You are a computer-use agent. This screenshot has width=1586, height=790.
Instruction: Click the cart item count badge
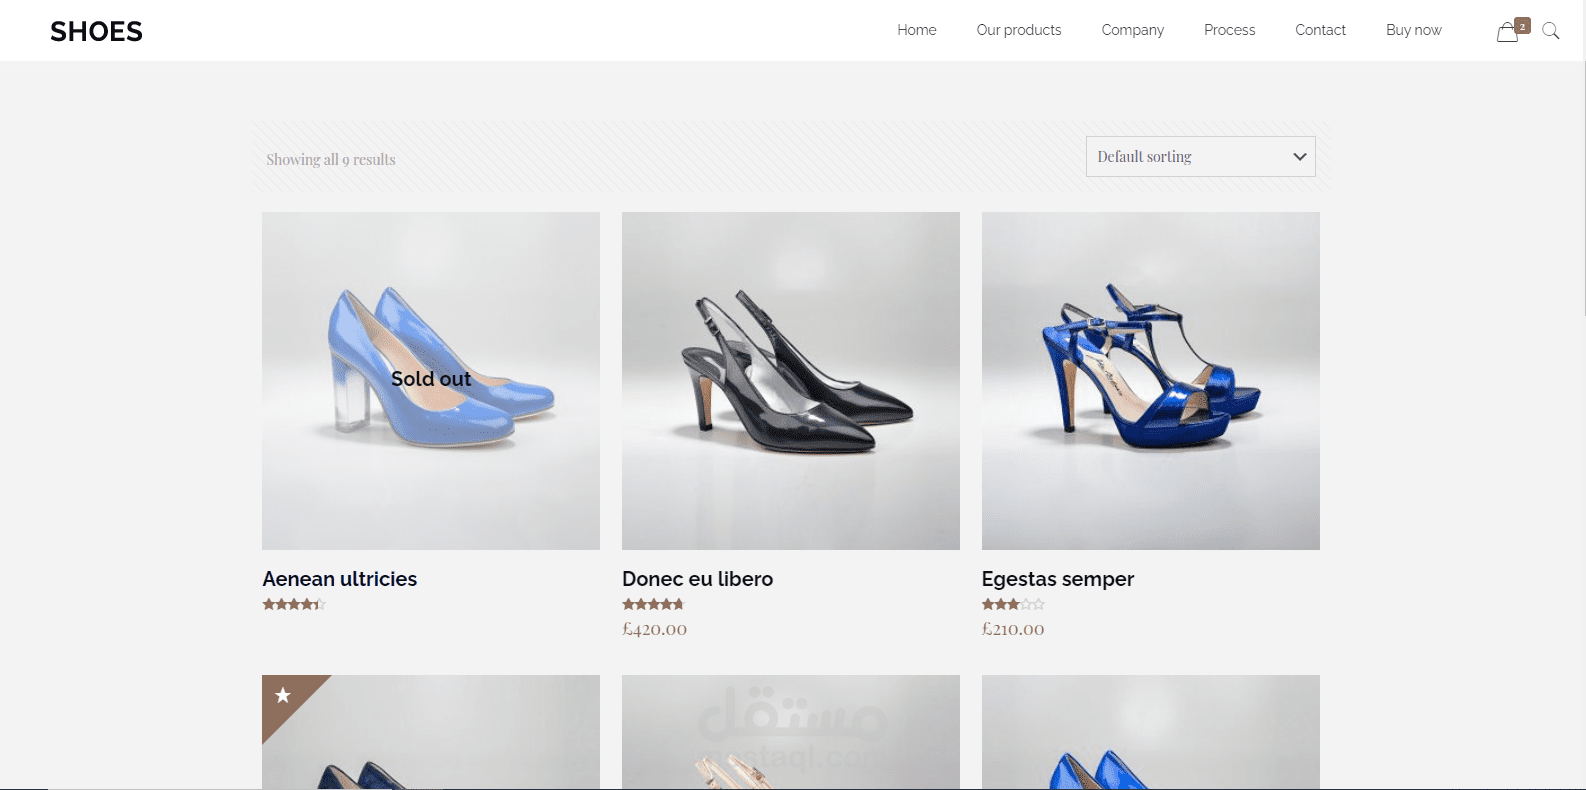[x=1522, y=26]
